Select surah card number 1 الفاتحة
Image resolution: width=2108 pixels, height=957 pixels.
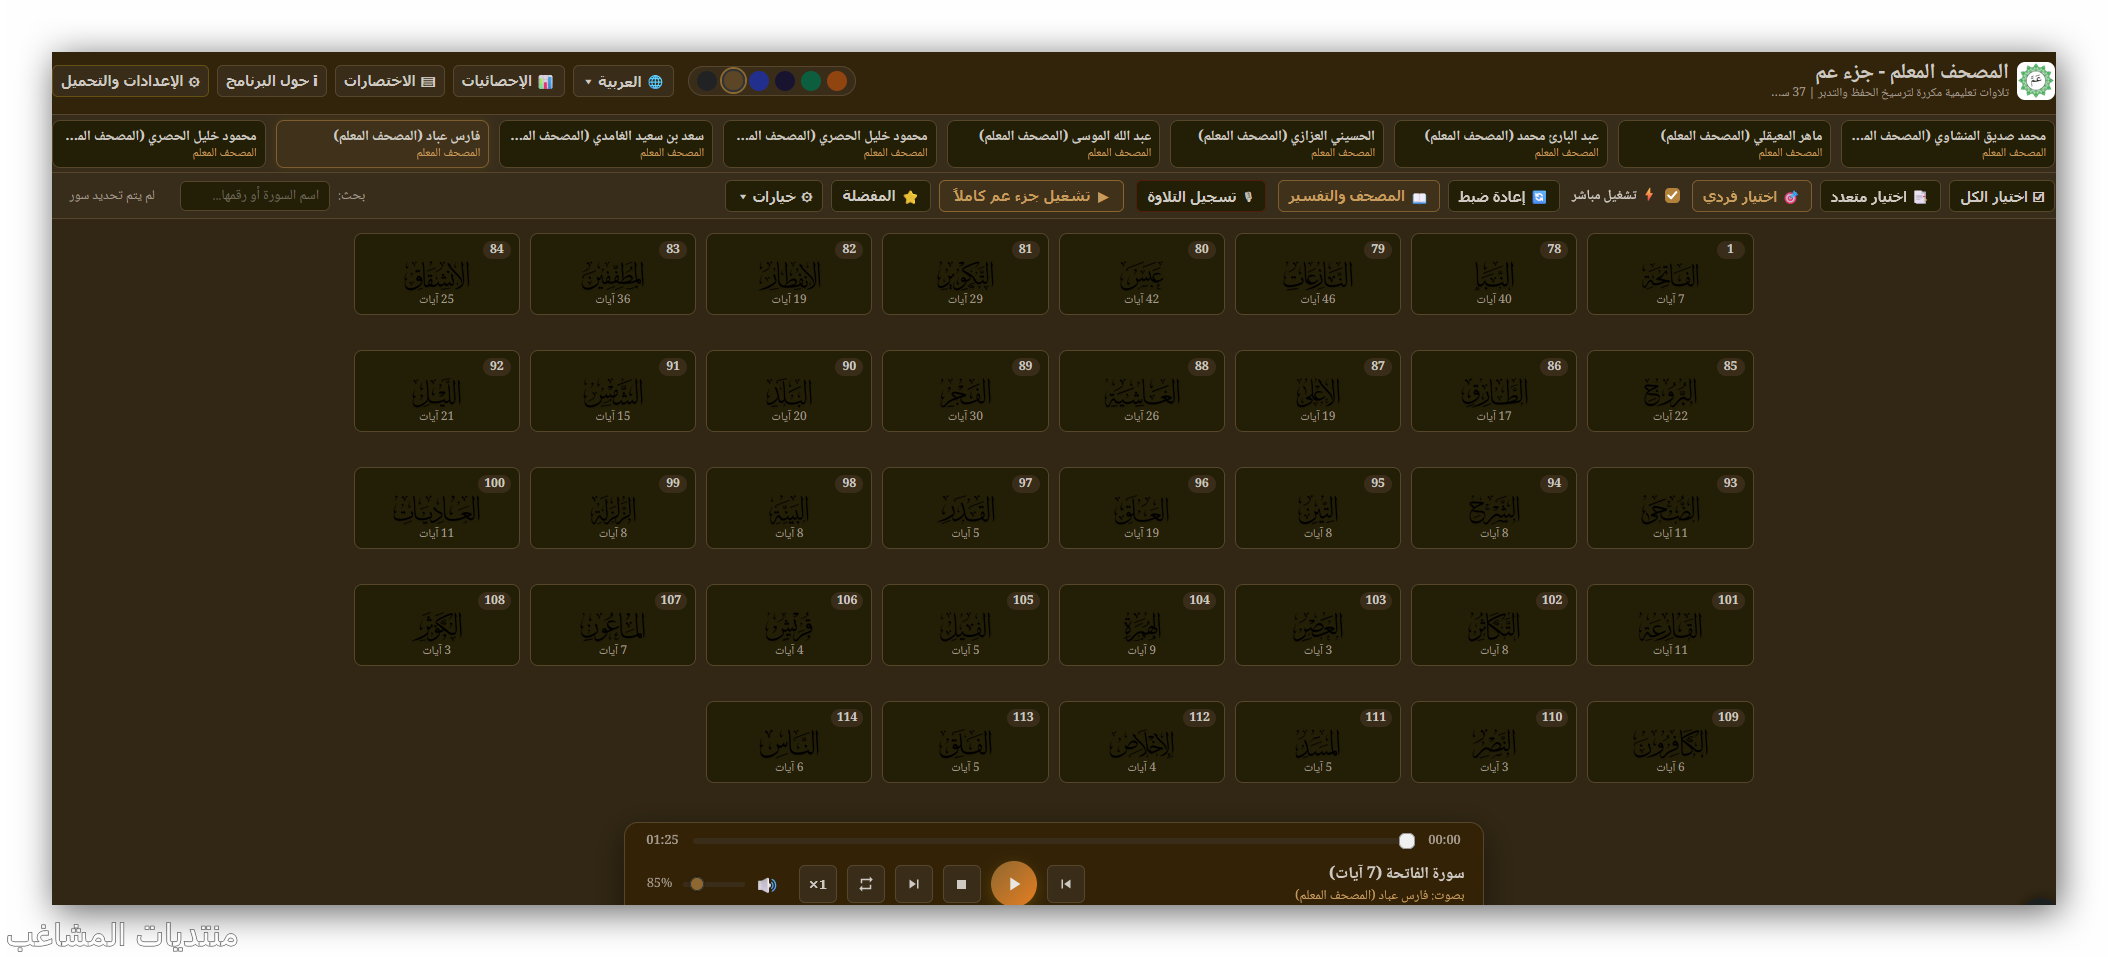[1670, 274]
